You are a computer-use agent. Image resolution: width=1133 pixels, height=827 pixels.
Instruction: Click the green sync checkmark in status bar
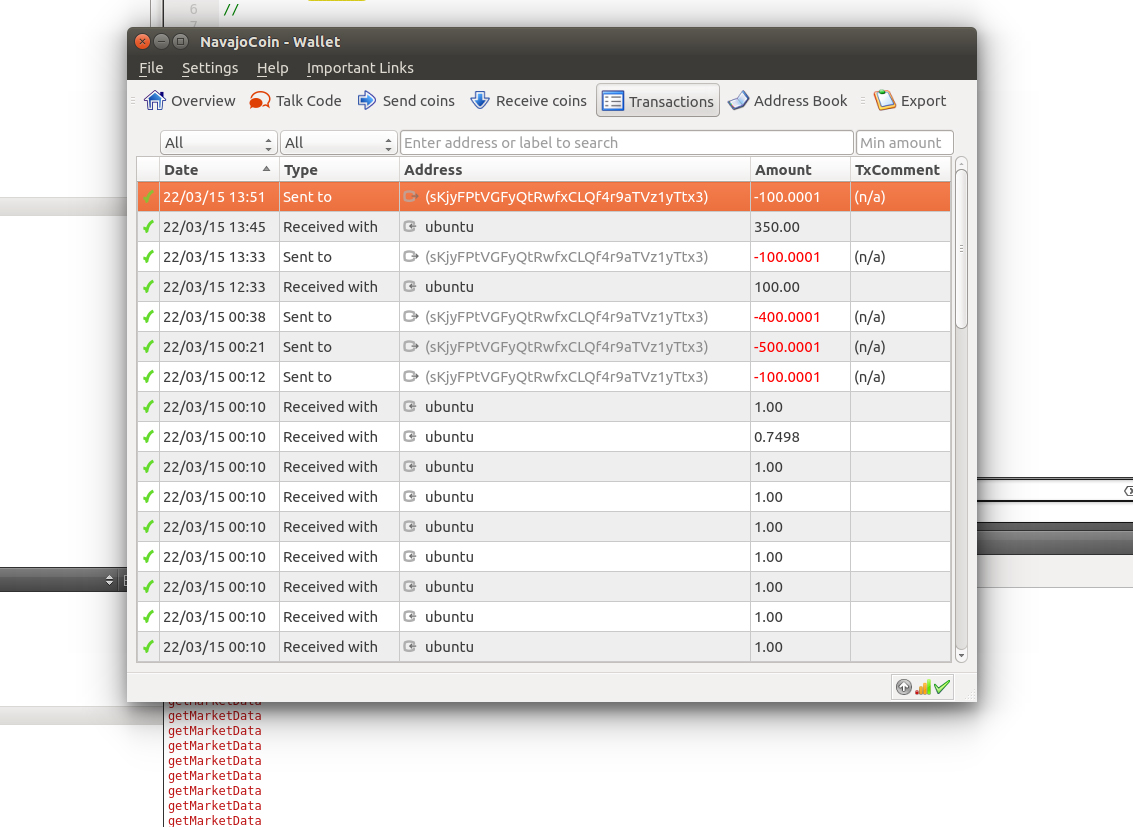[x=942, y=687]
